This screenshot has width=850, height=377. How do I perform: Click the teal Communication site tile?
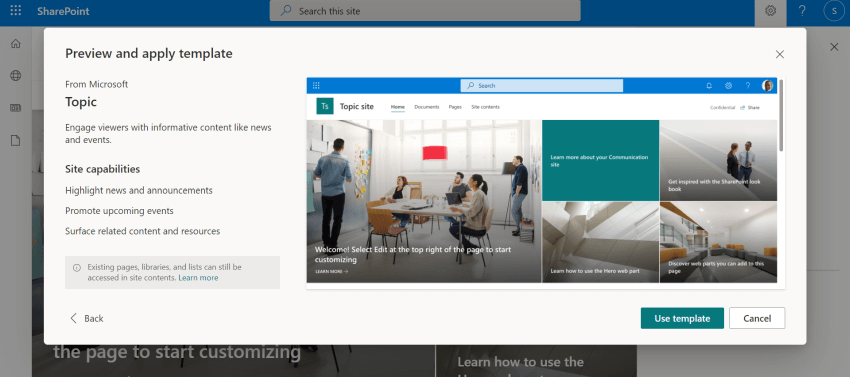click(x=601, y=161)
